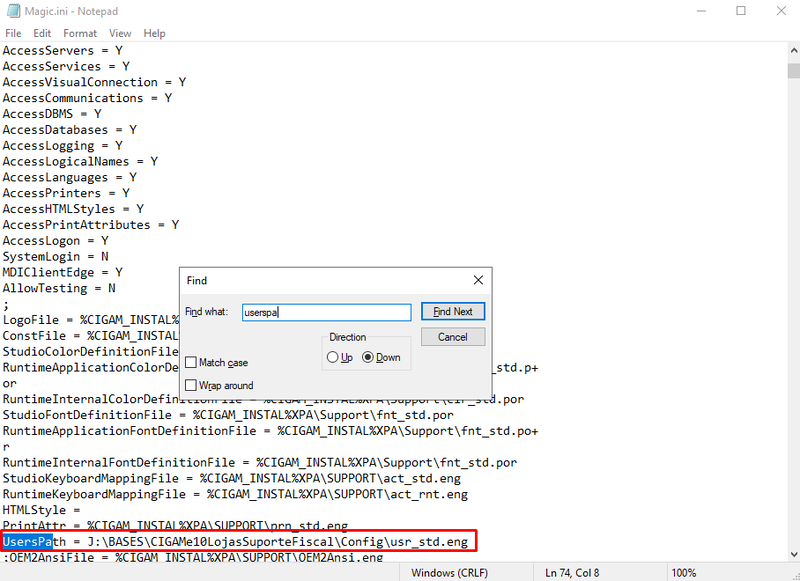Screen dimensions: 800x581
Task: Click the Find what input field
Action: click(327, 312)
